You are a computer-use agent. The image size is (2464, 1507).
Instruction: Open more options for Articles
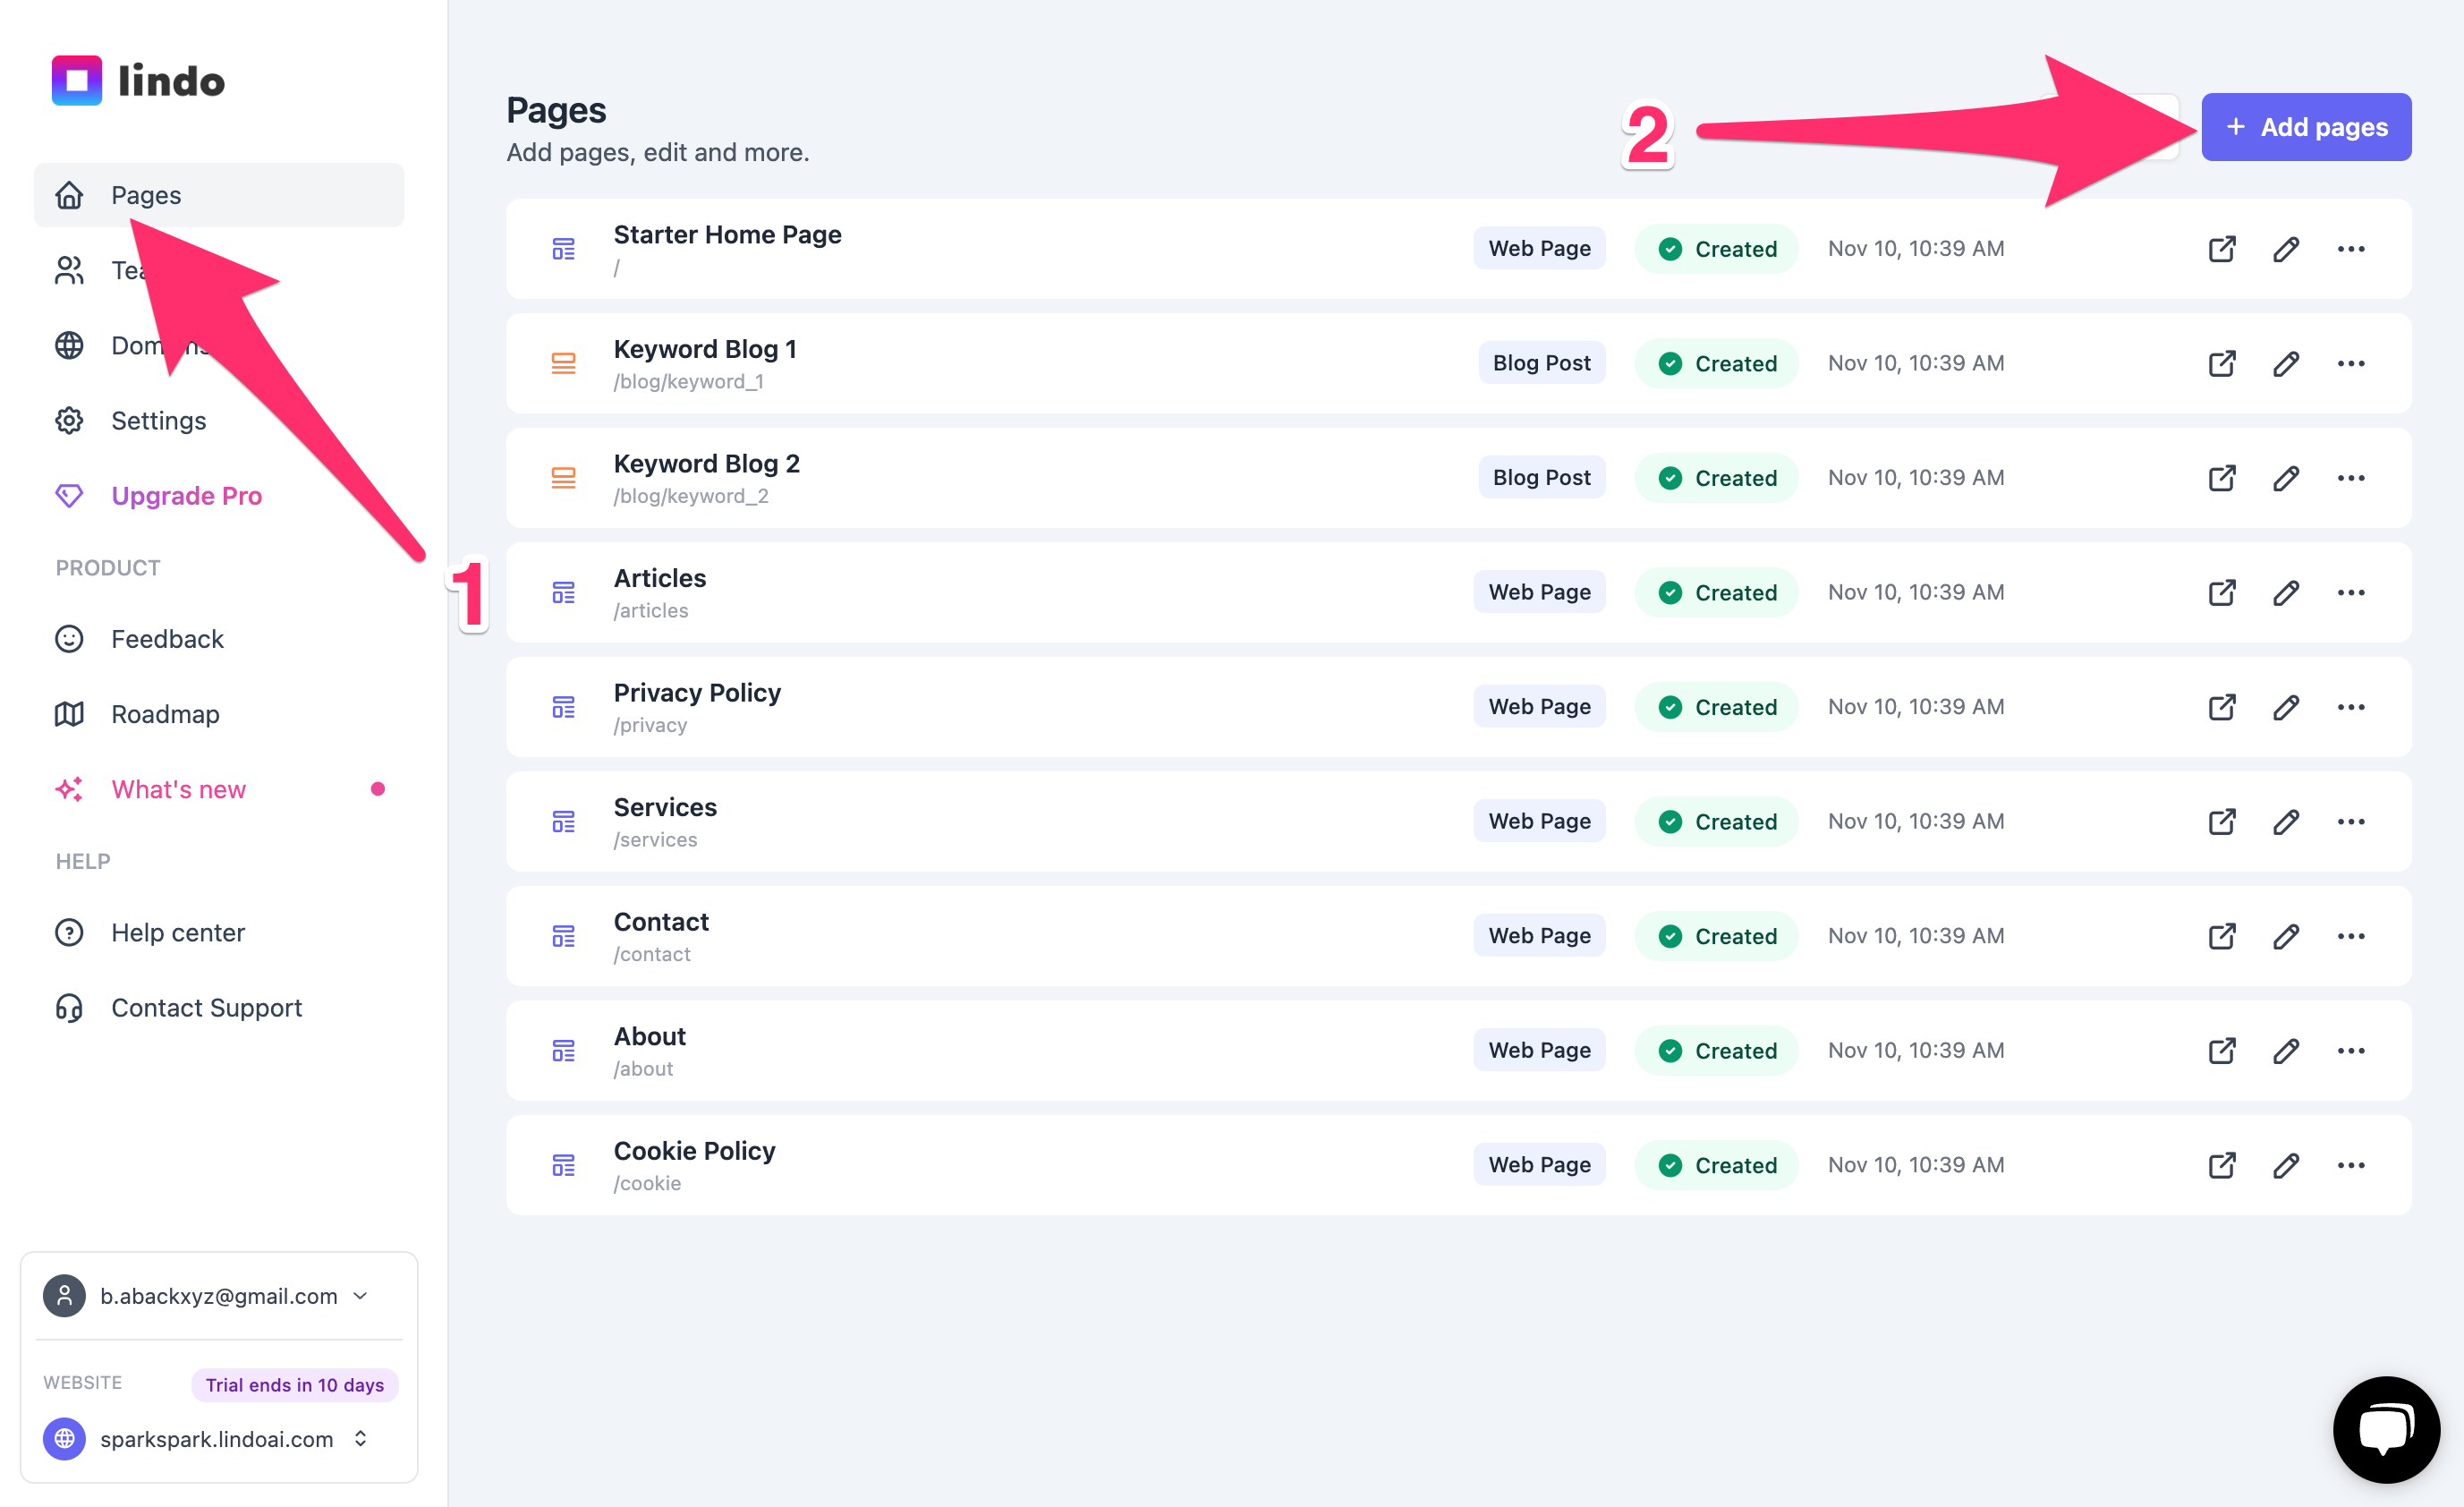2351,592
